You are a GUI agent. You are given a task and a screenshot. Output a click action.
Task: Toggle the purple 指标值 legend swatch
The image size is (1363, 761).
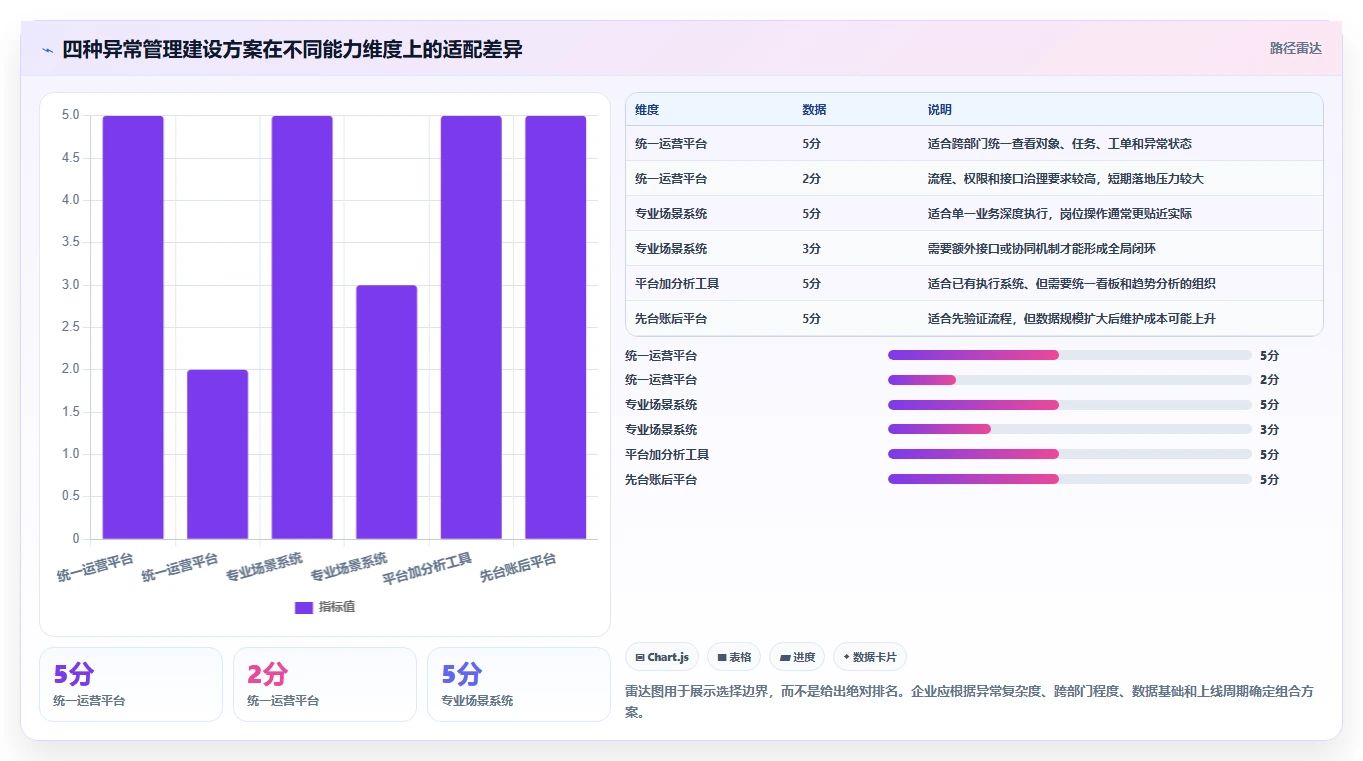tap(304, 607)
